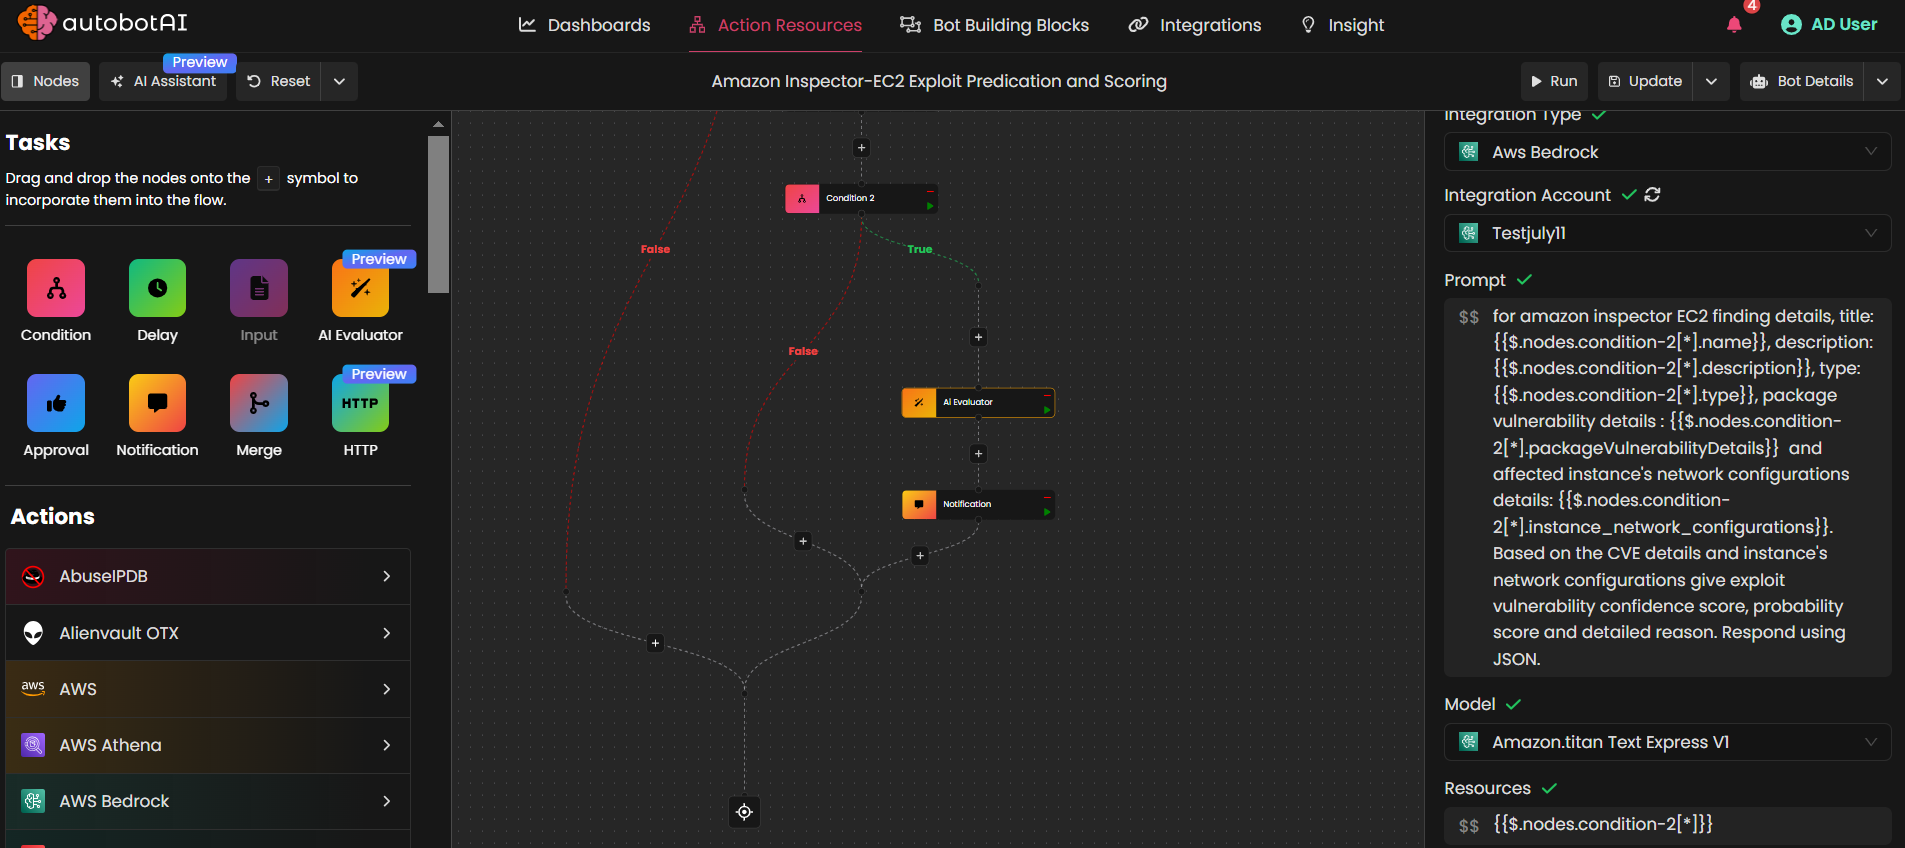
Task: Open the Integration Account Testjuly11 dropdown
Action: (x=1667, y=233)
